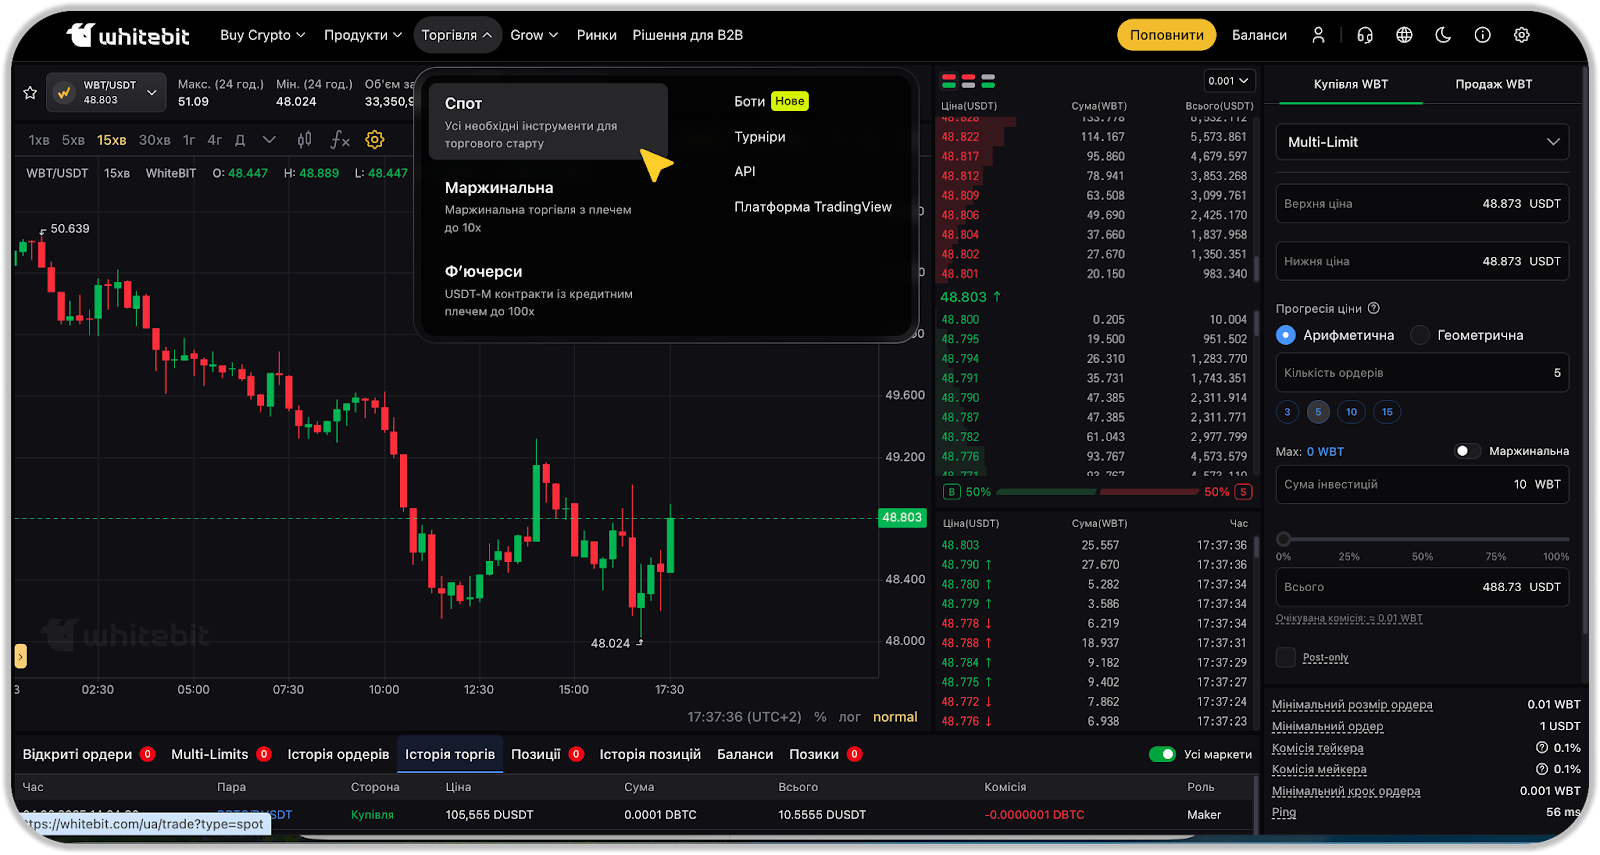Open chart settings gear icon
This screenshot has height=855, width=1600.
pos(375,140)
